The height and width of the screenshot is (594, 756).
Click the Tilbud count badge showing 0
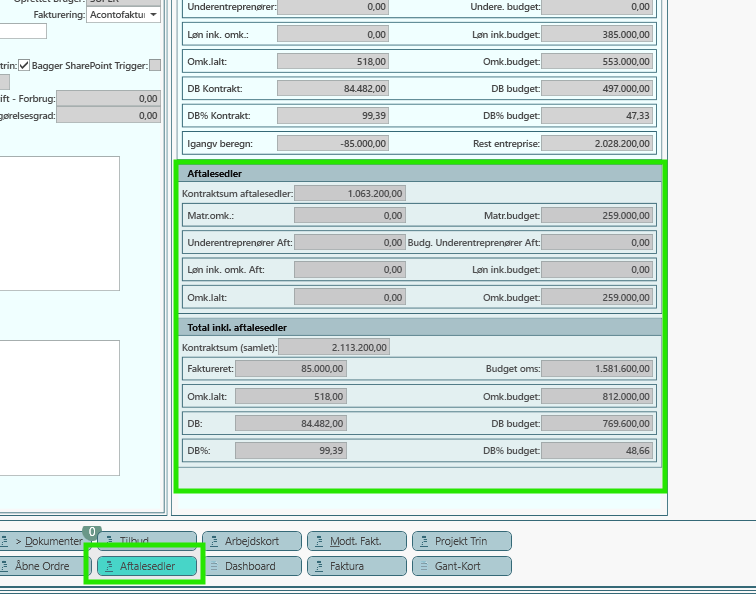(x=92, y=532)
